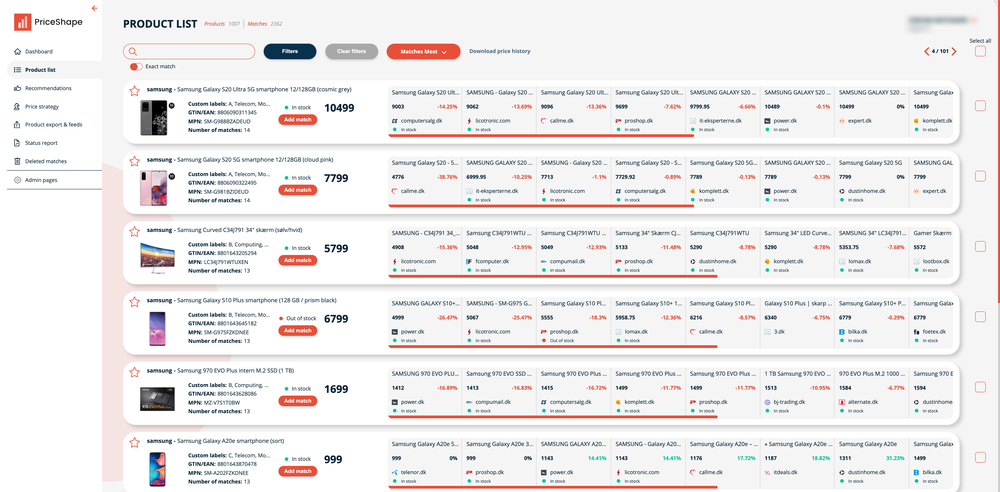
Task: Collapse sidebar with the red arrow
Action: (94, 8)
